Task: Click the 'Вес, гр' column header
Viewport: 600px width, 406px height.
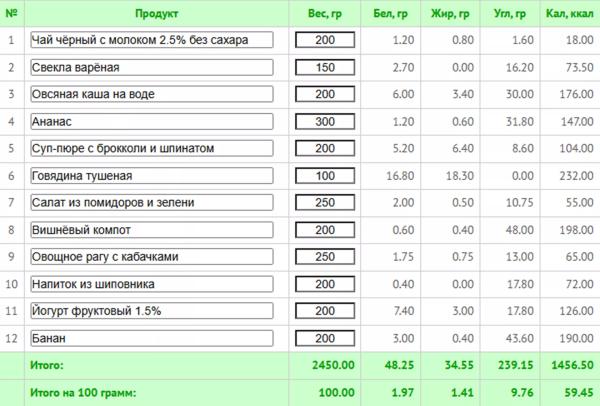Action: point(325,14)
